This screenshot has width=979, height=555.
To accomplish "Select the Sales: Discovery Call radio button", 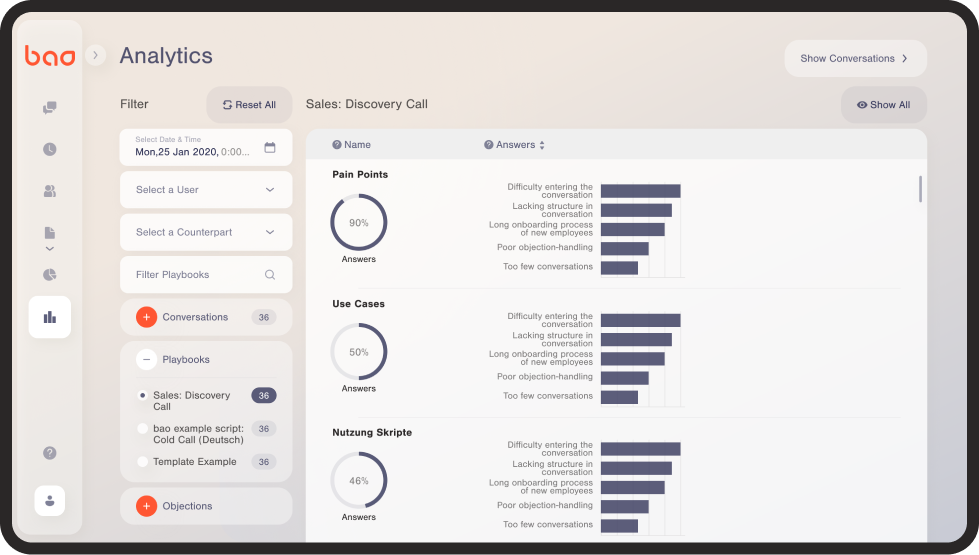I will 142,395.
